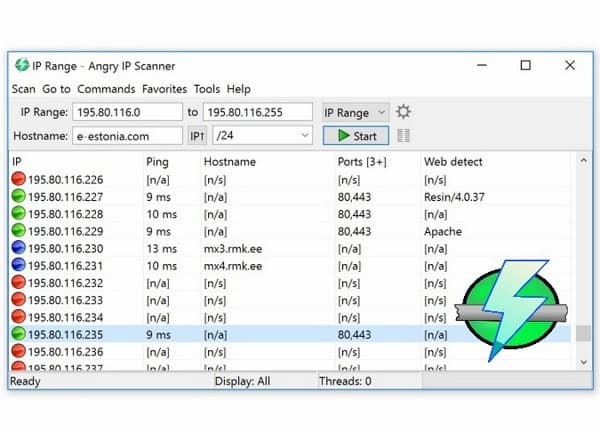Click ports 80,443 in highlighted row 195.80.116.235
This screenshot has width=600, height=433.
click(x=354, y=335)
